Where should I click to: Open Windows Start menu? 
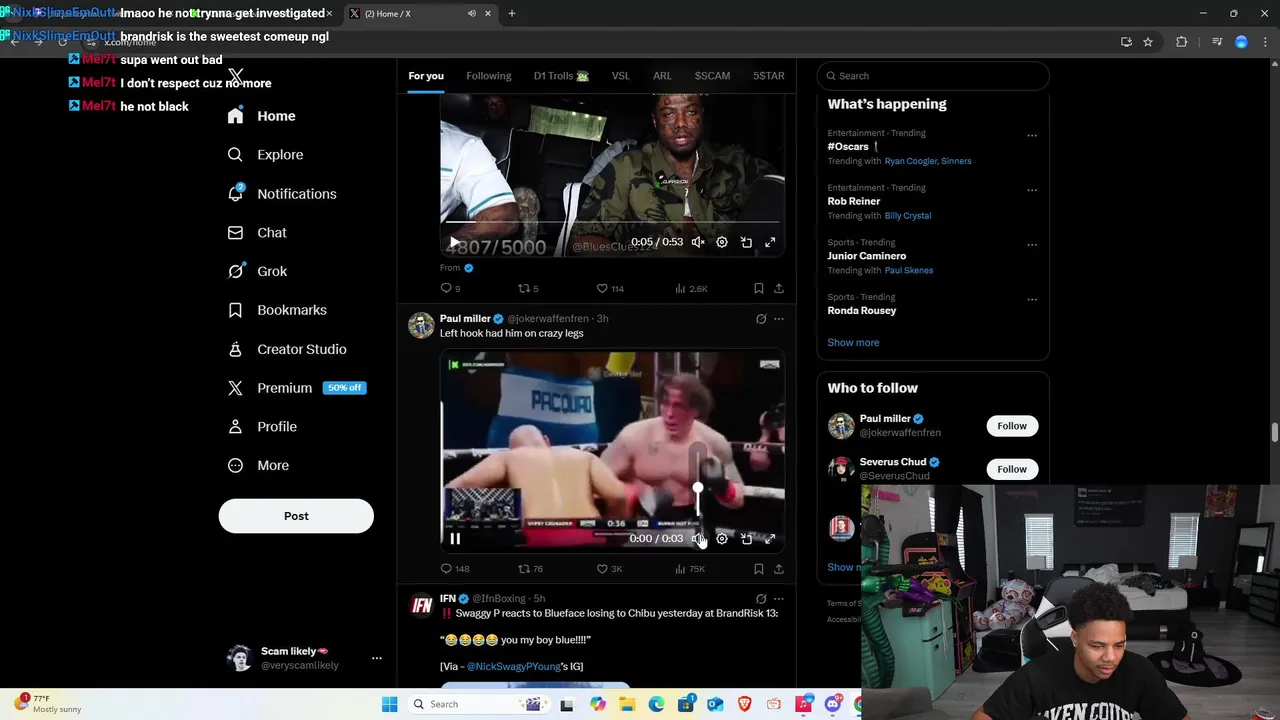coord(389,704)
